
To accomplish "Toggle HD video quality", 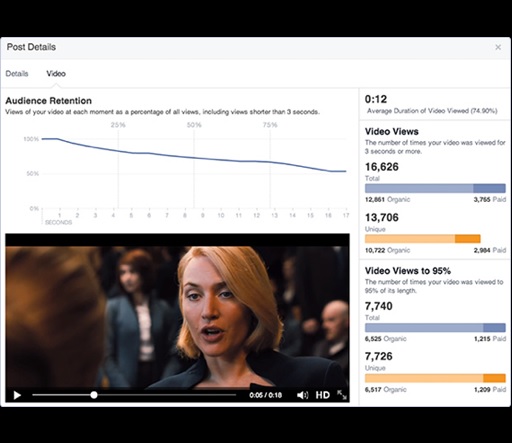I will coord(322,395).
